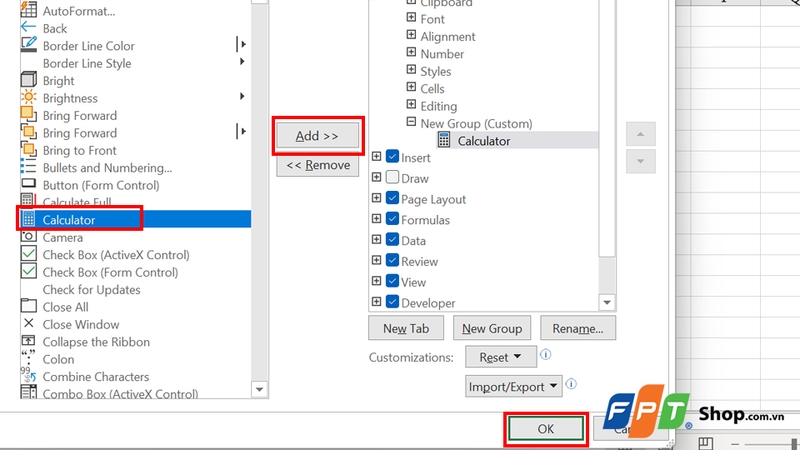The image size is (800, 450).
Task: Create a New Group
Action: click(492, 328)
